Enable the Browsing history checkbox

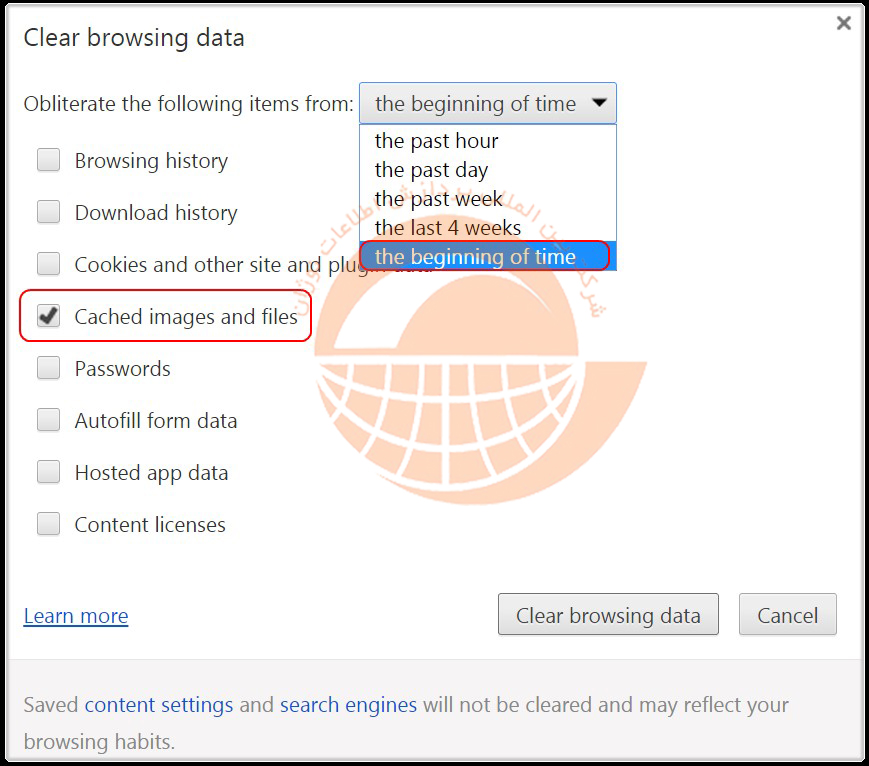click(x=49, y=161)
